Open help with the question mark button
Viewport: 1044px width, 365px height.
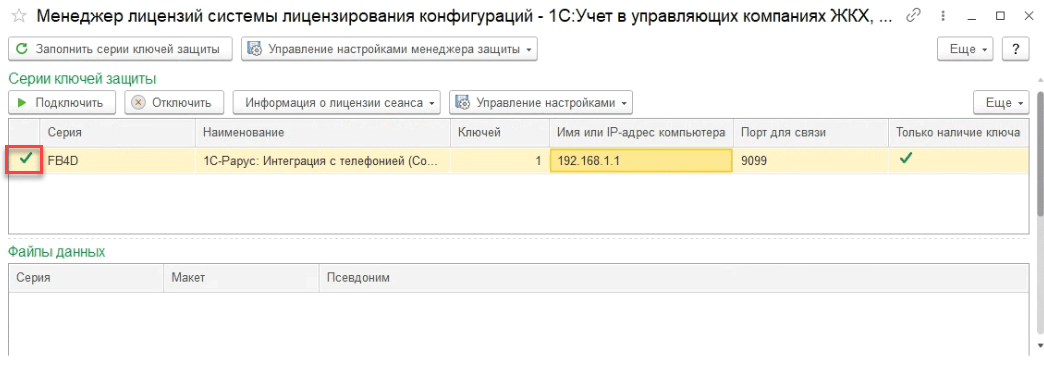click(x=1016, y=49)
